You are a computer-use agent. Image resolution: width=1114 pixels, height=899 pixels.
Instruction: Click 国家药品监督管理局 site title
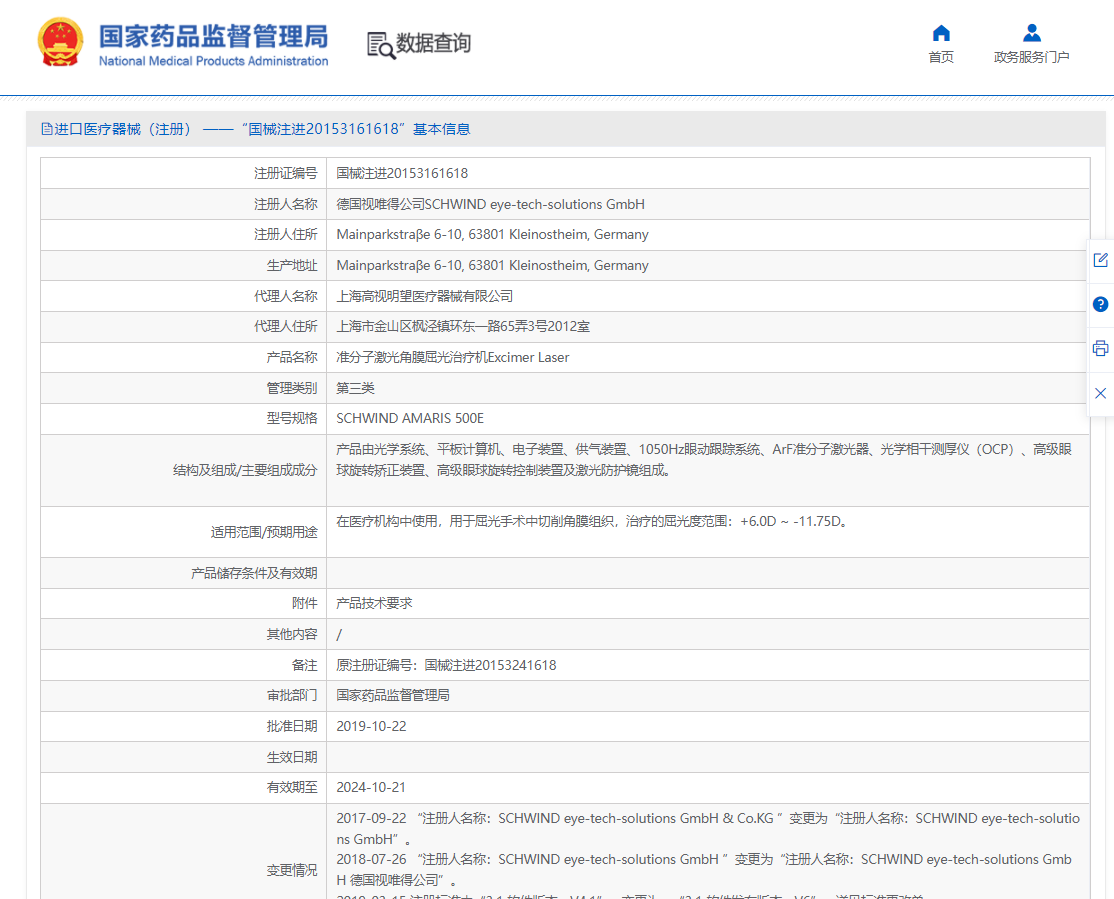click(x=213, y=36)
